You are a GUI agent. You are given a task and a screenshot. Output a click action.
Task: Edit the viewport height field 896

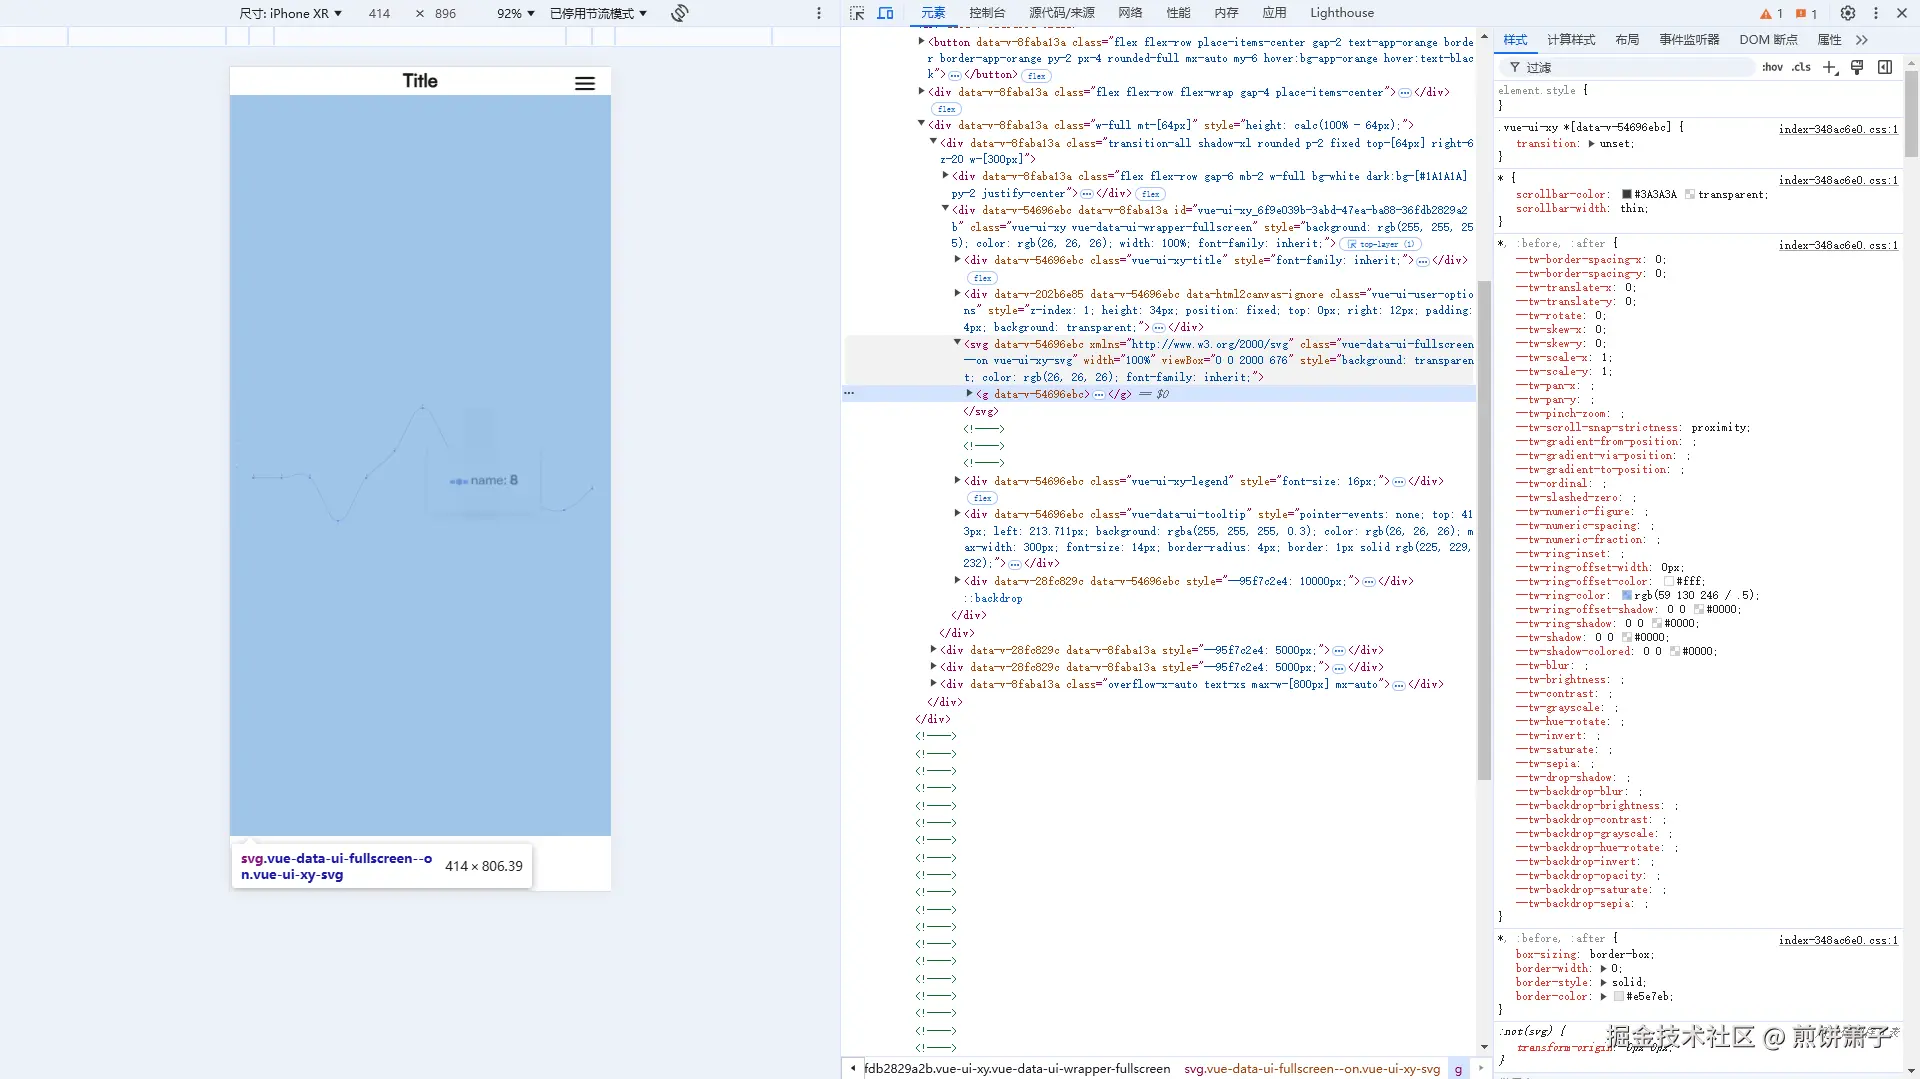pyautogui.click(x=445, y=13)
